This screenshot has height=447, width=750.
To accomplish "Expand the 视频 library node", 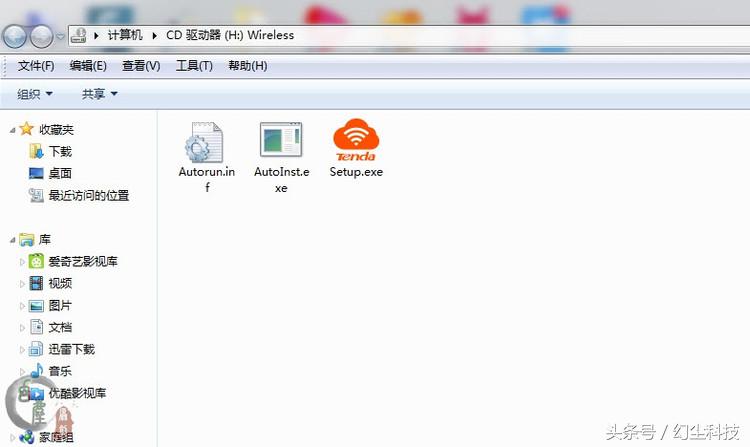I will [x=23, y=284].
